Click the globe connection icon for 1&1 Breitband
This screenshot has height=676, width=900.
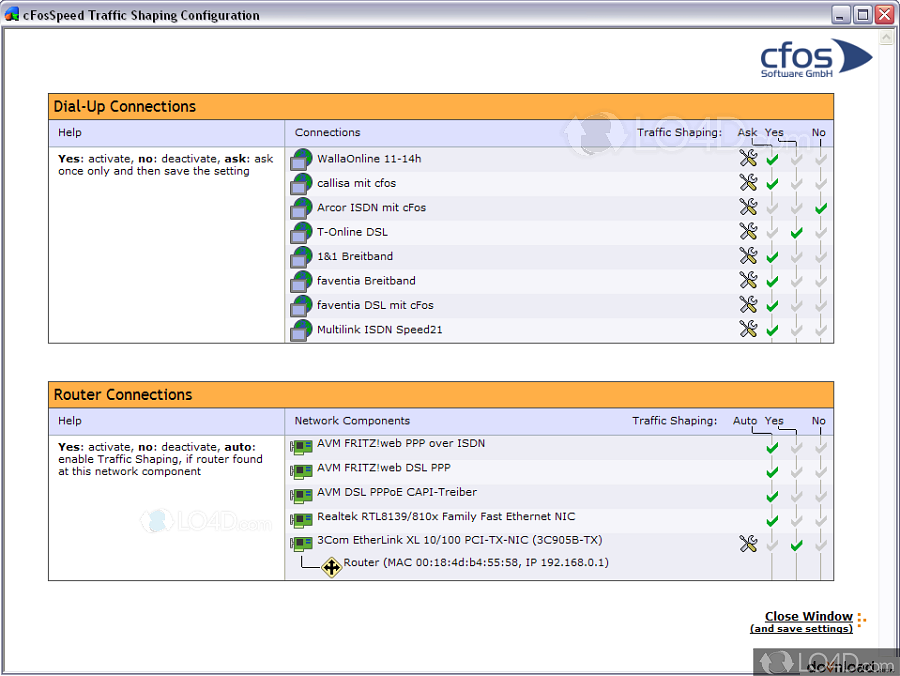[x=301, y=257]
